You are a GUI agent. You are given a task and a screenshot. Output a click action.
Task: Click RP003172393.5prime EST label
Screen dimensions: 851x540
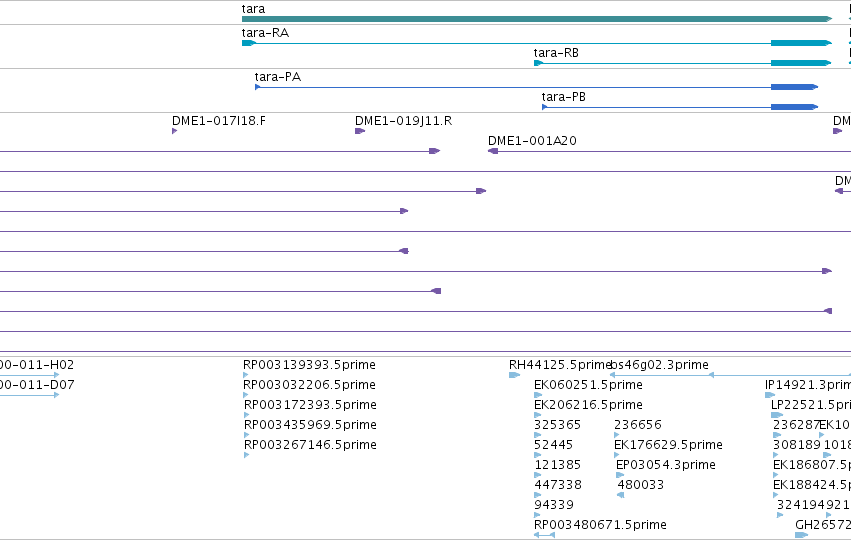click(310, 405)
